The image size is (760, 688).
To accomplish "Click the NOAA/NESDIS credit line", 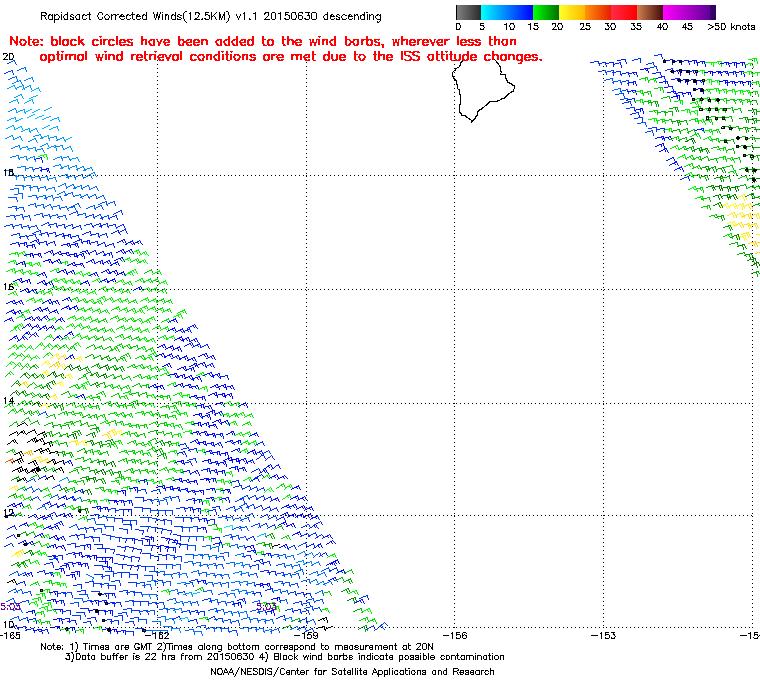I will pos(352,672).
